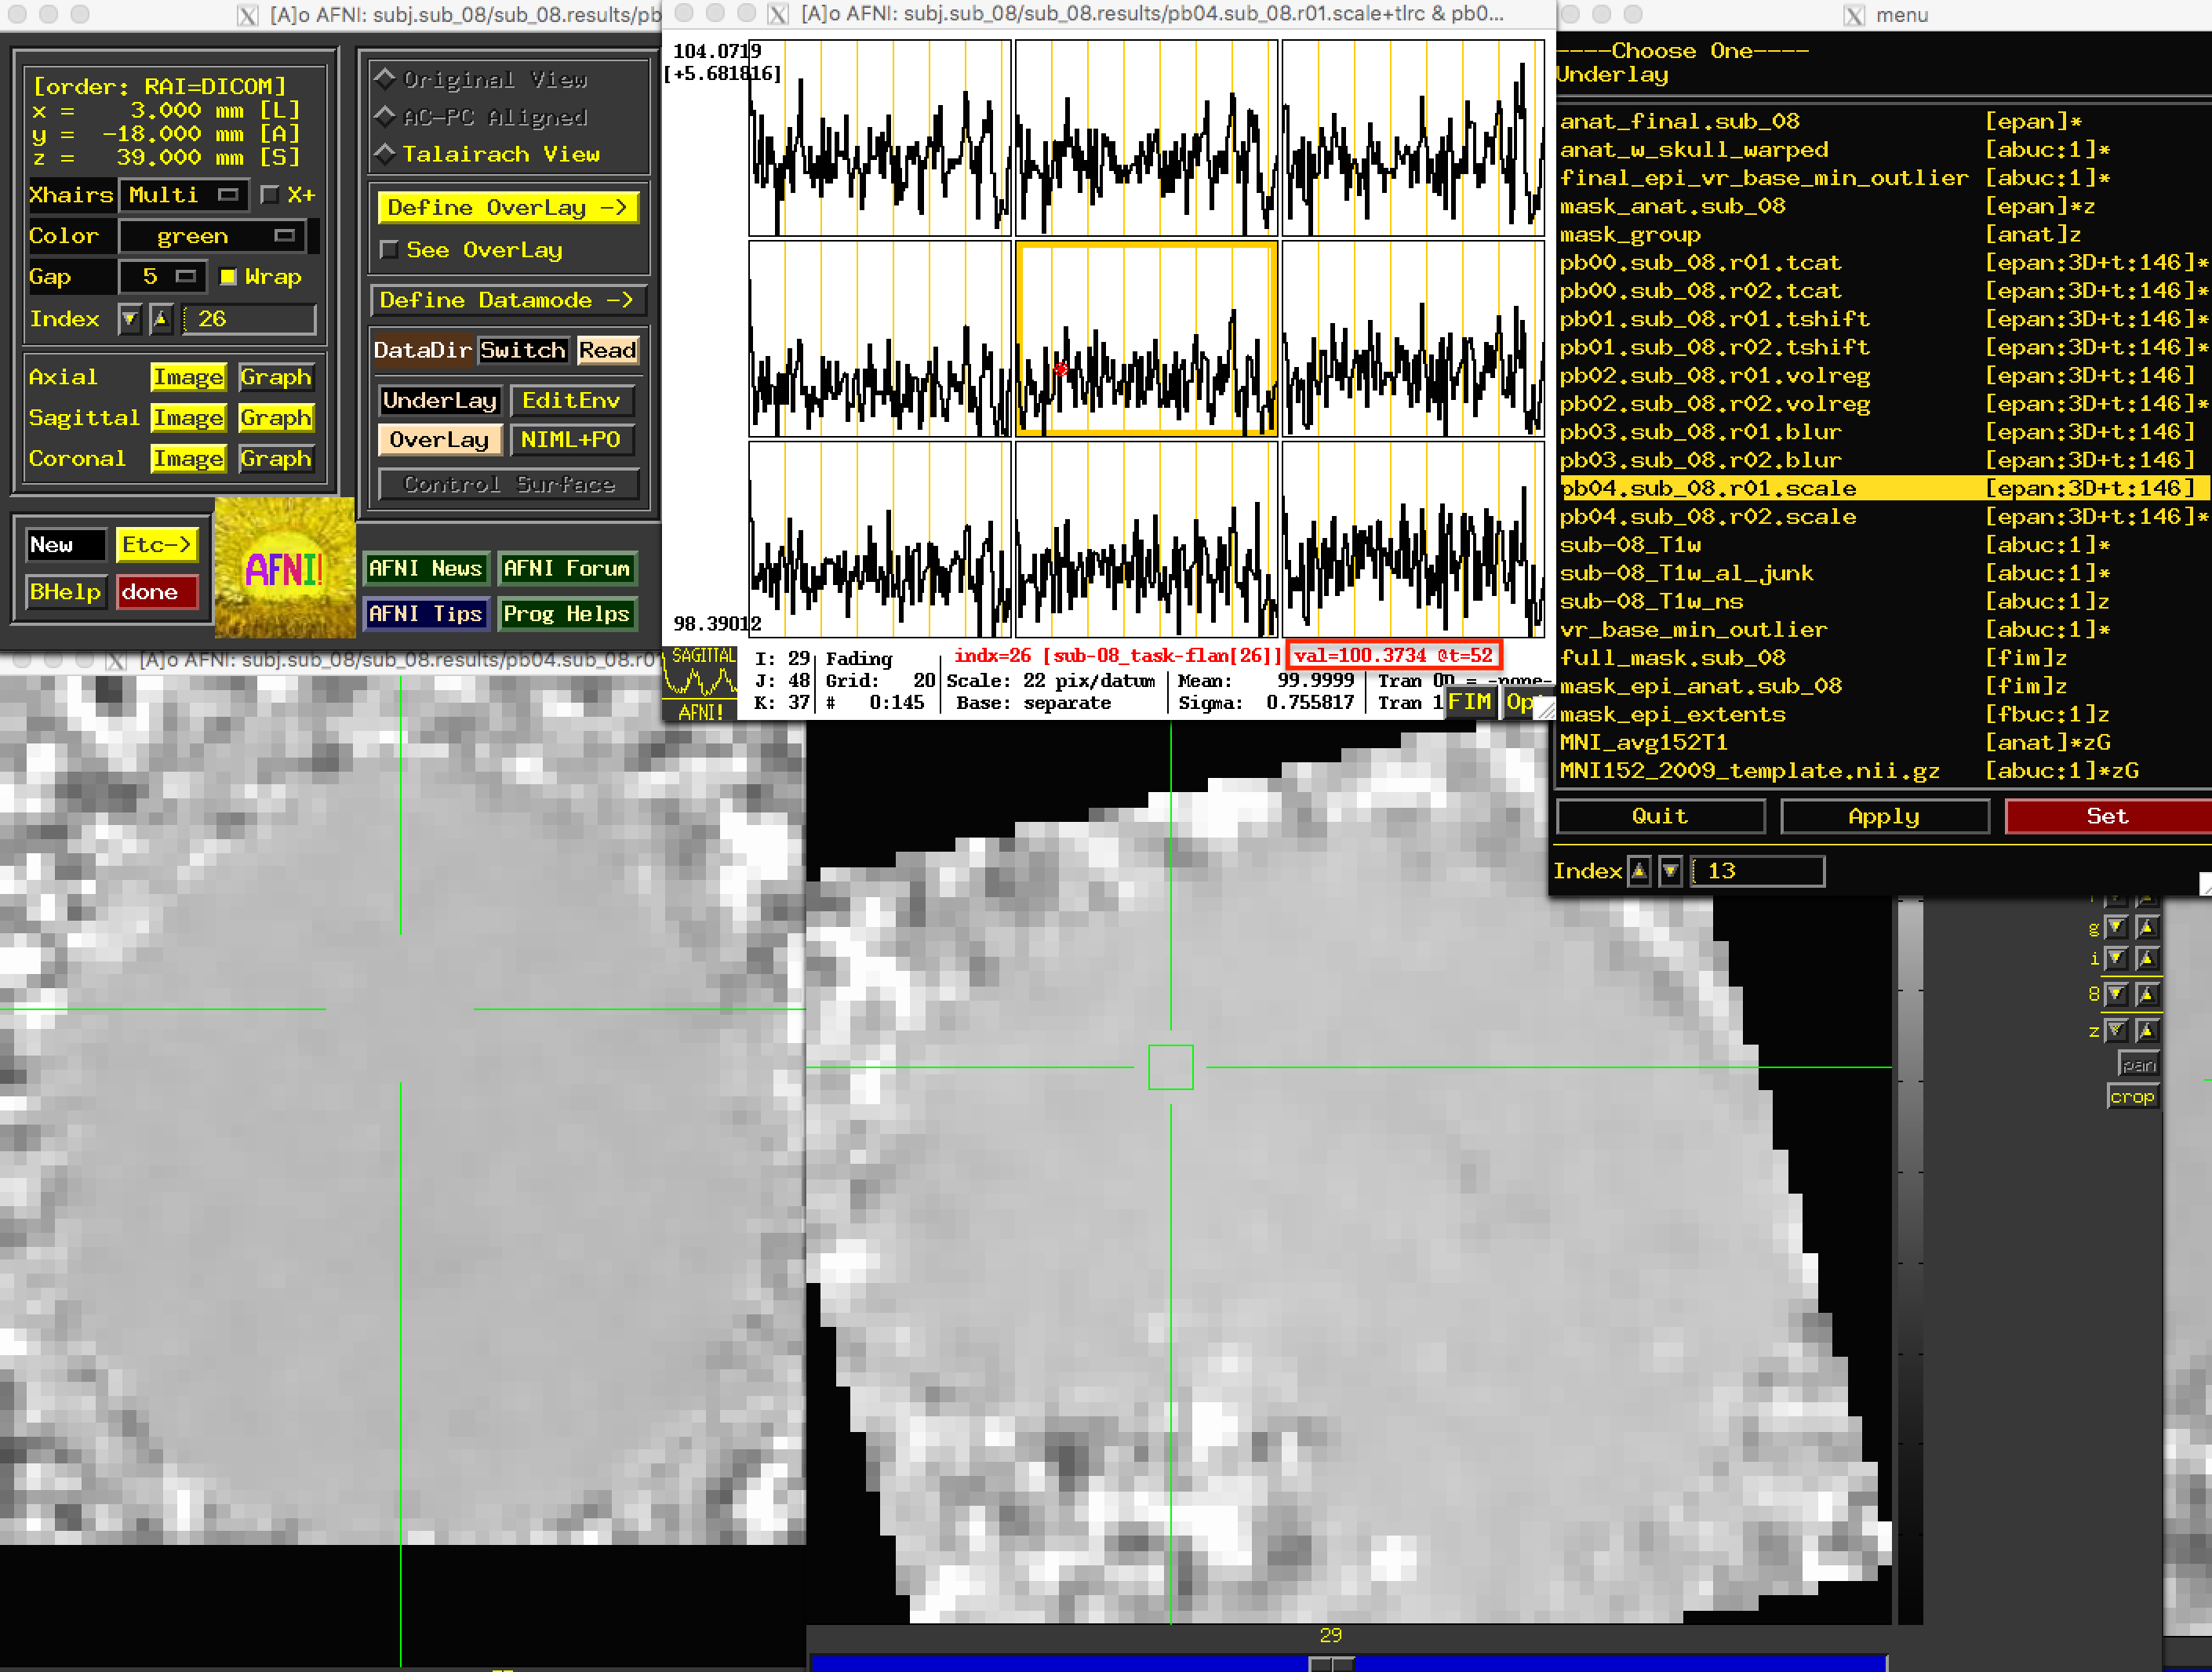Open Sagittal Image viewer
Screen dimensions: 2212x1672
(x=188, y=418)
